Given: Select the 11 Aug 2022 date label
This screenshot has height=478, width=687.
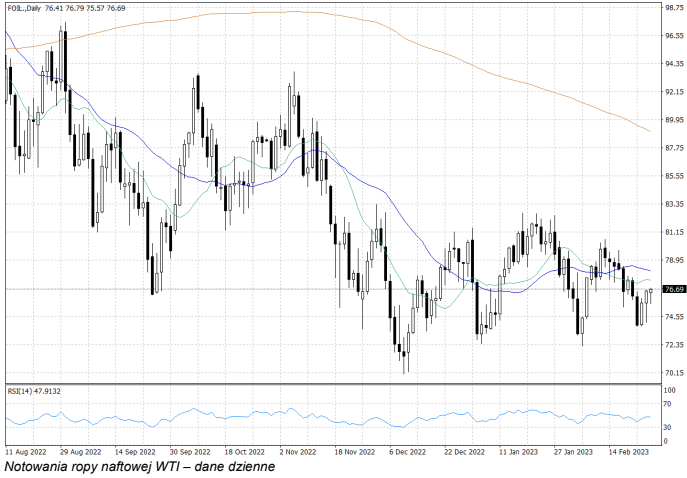Looking at the screenshot, I should coord(25,451).
